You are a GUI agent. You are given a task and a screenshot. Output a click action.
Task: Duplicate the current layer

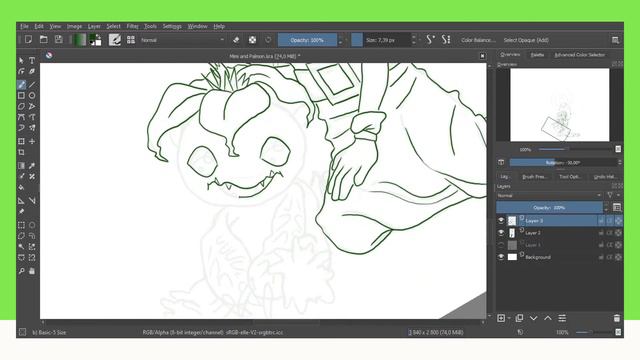[x=519, y=318]
